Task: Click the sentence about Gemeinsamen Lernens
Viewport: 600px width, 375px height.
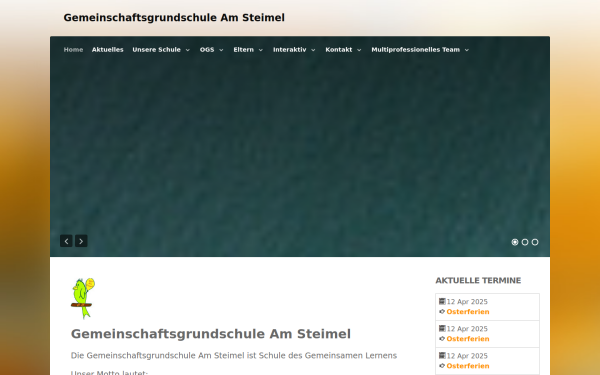Action: (x=234, y=355)
